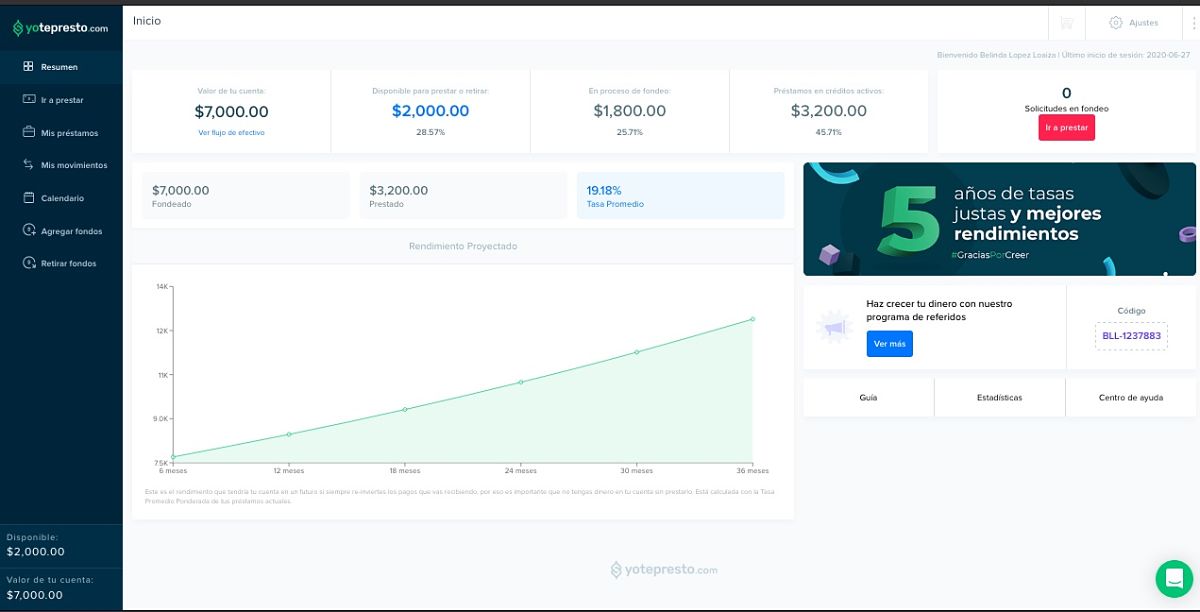
Task: Click the Inicio page title
Action: pos(147,21)
